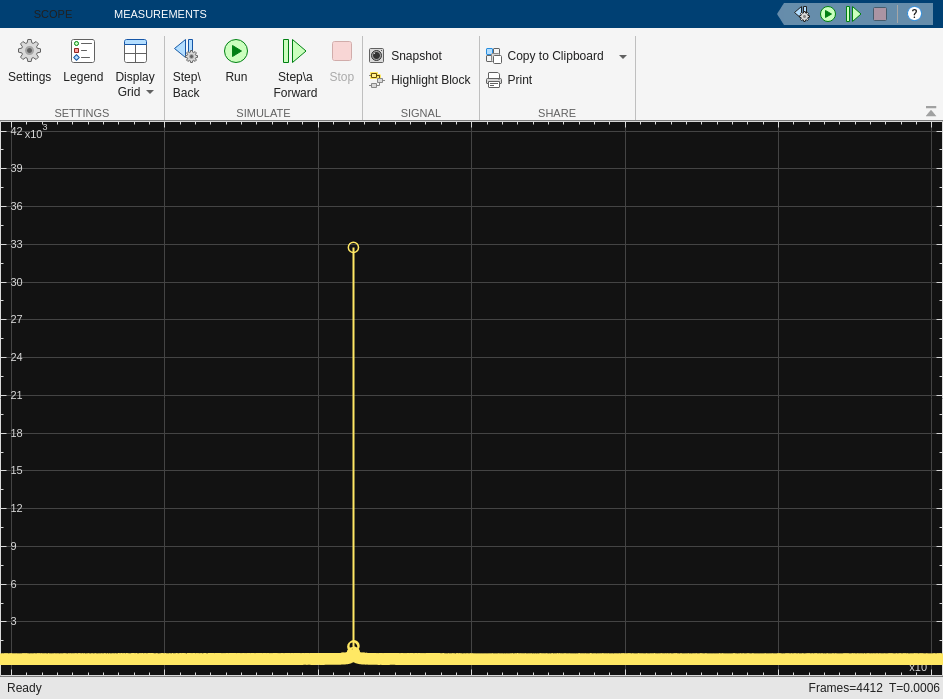Screen dimensions: 943x699
Task: Select the SCOPE tab
Action: [x=53, y=14]
